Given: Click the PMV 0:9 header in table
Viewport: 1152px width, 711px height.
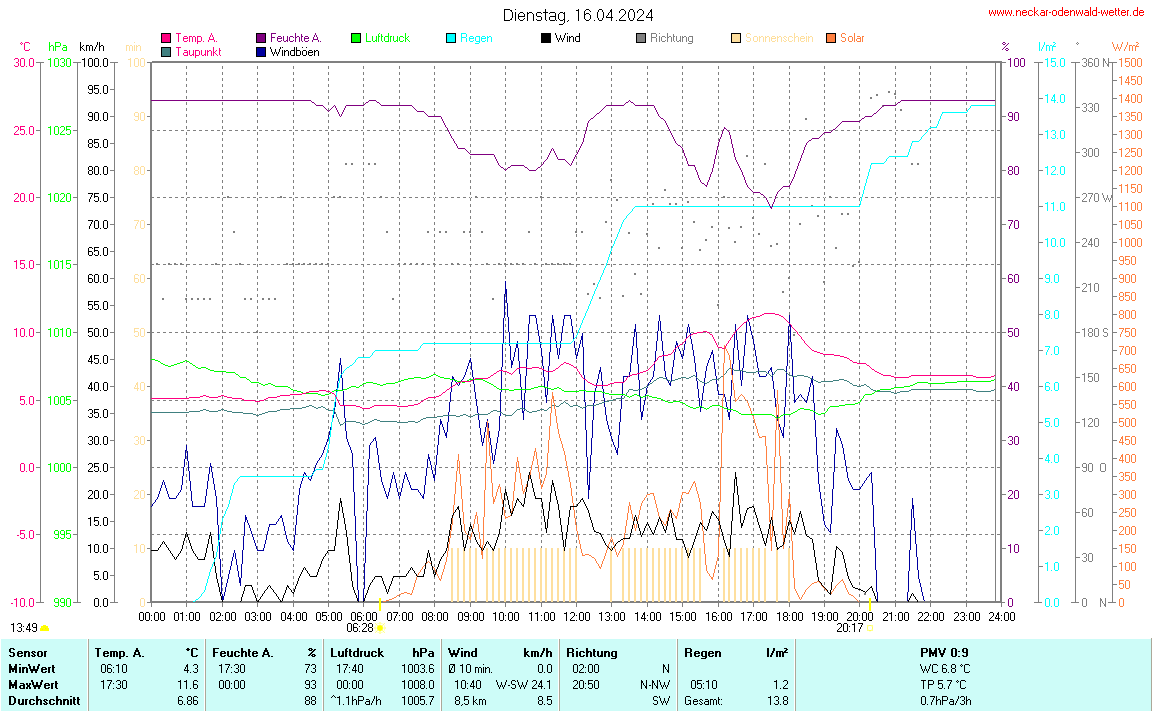Looking at the screenshot, I should (944, 652).
